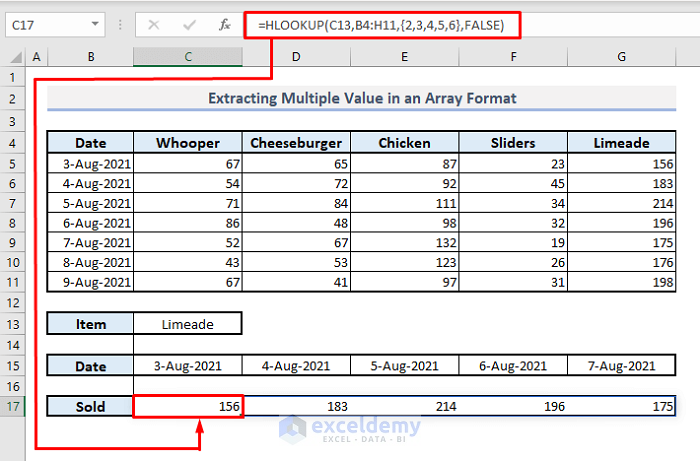Click Limeade value 176 in row 10
700x461 pixels.
pos(621,262)
